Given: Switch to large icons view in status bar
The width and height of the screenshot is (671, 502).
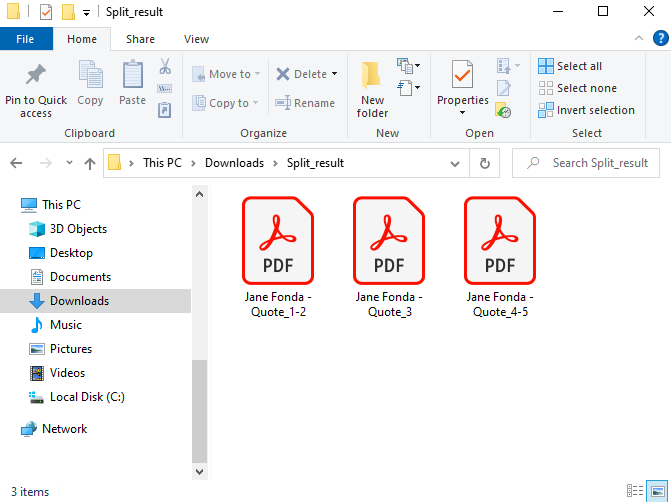Looking at the screenshot, I should point(657,491).
